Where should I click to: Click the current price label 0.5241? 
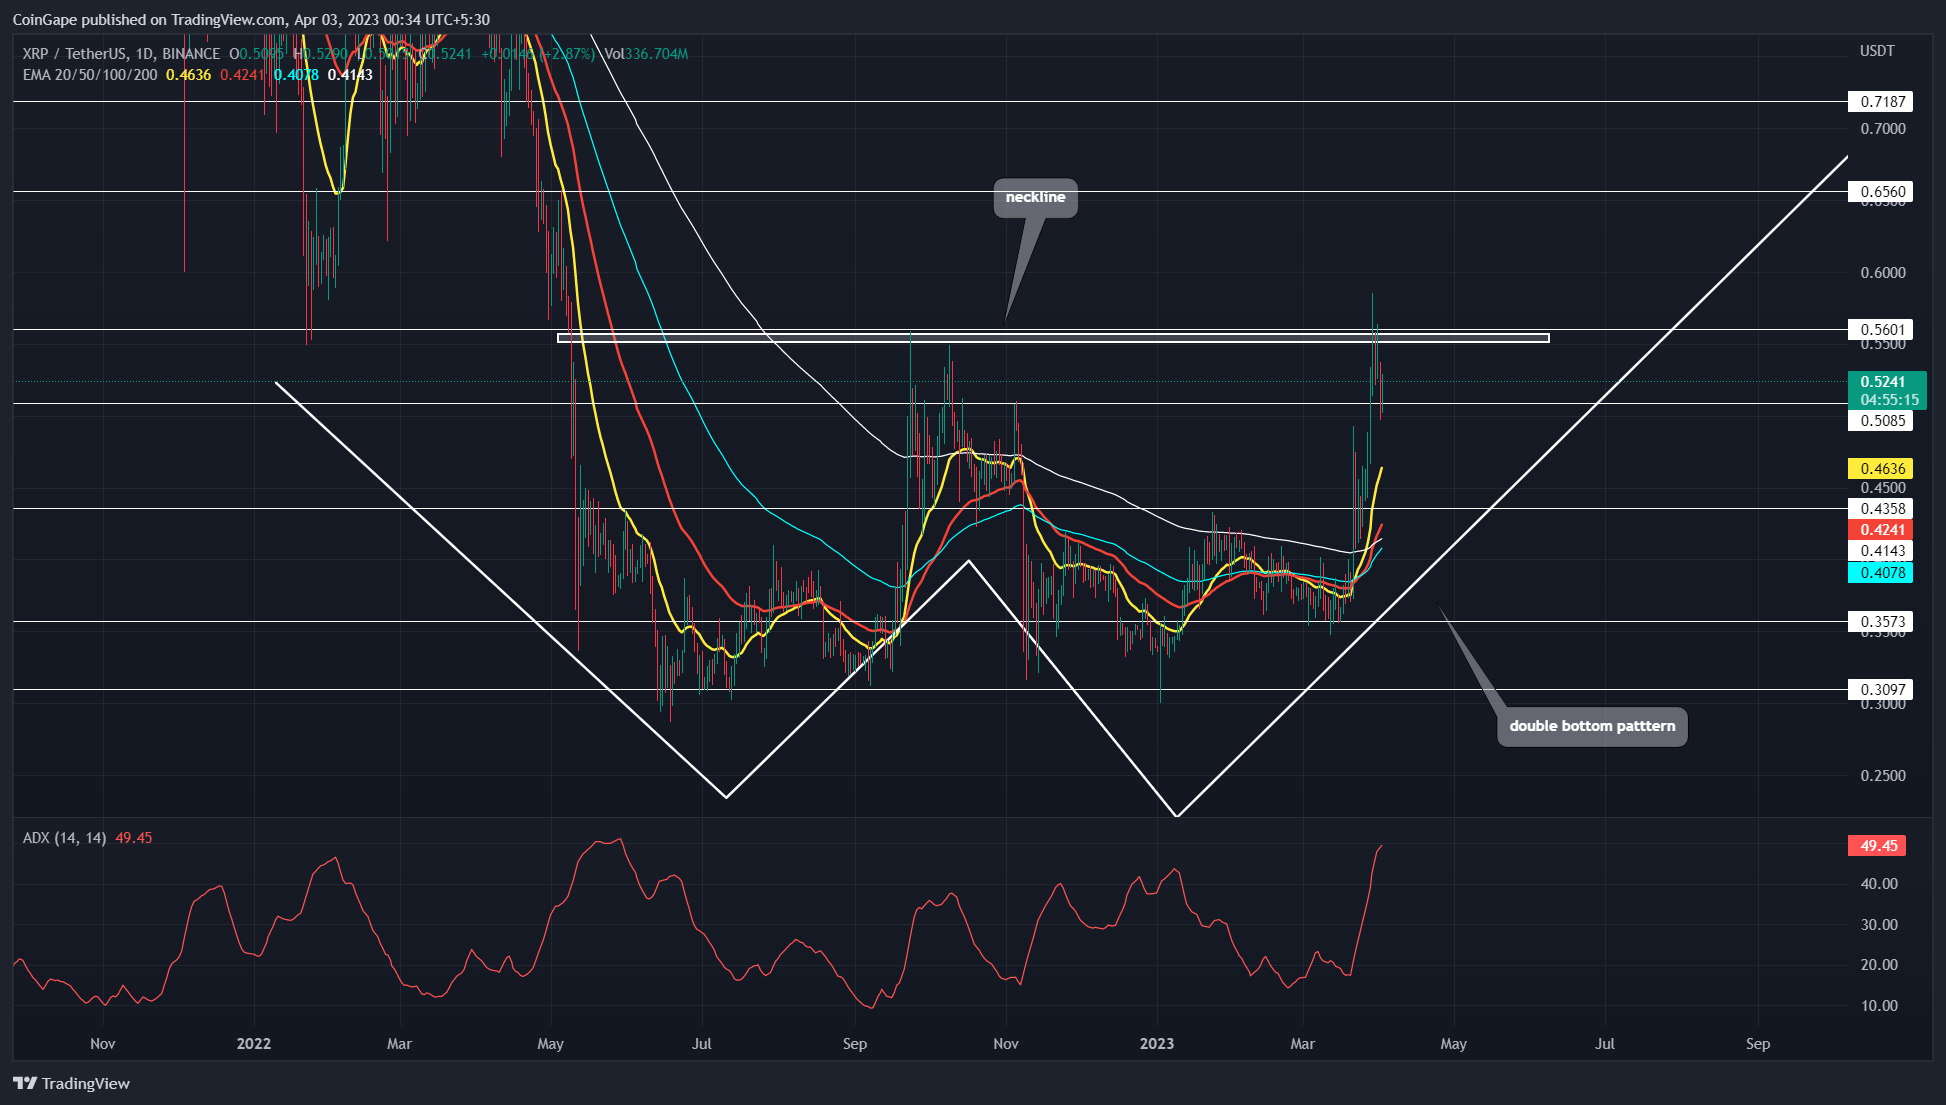point(1883,382)
